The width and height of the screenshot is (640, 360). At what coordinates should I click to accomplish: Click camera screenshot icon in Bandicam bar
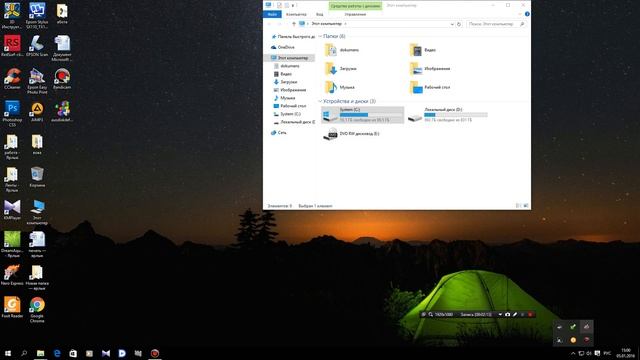[x=507, y=314]
